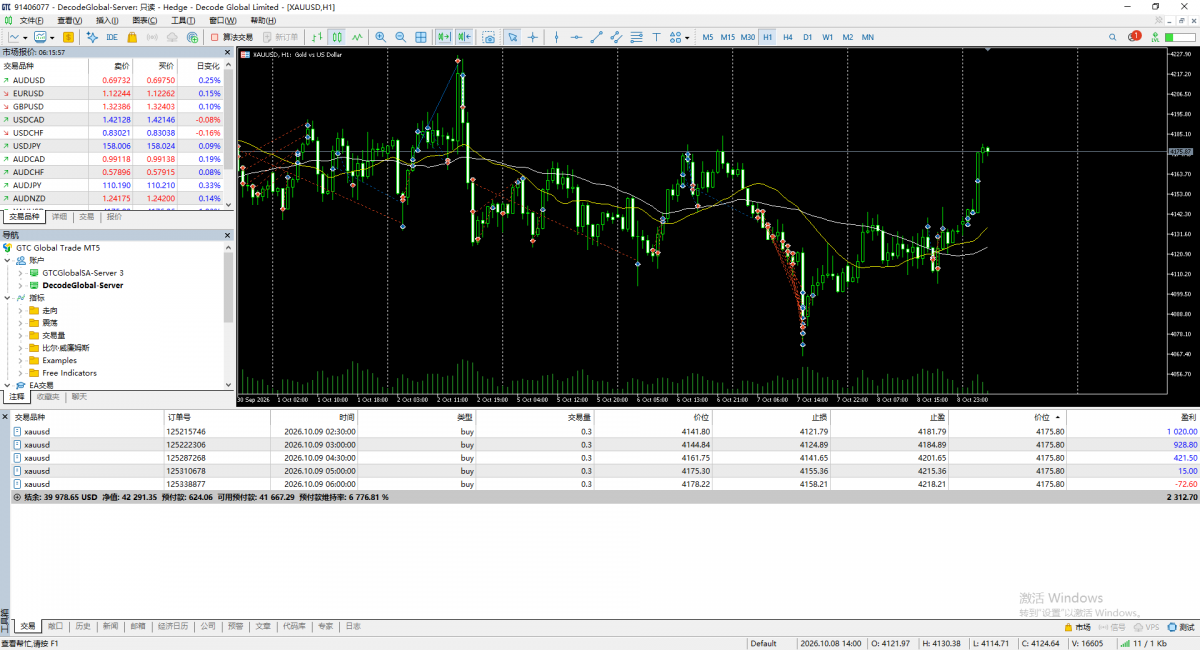Select the text label tool
This screenshot has width=1200, height=650.
pos(657,37)
